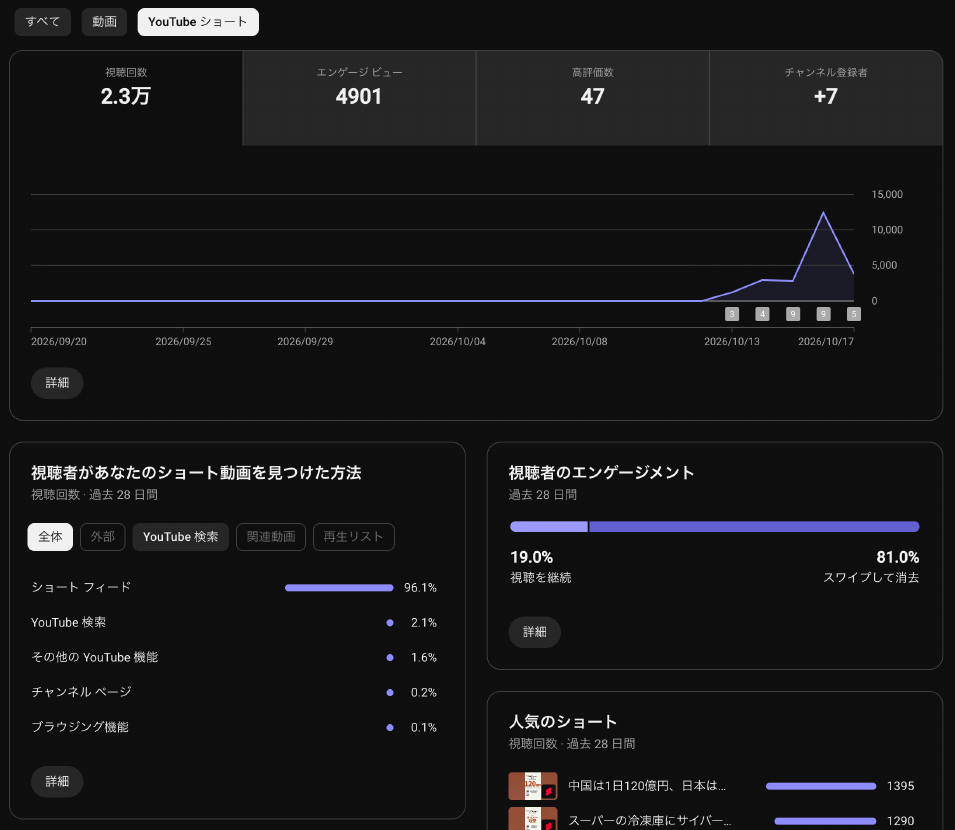The height and width of the screenshot is (830, 955).
Task: Open thumbnail of スーパーの冷凍庫にサイバー short
Action: [x=533, y=819]
